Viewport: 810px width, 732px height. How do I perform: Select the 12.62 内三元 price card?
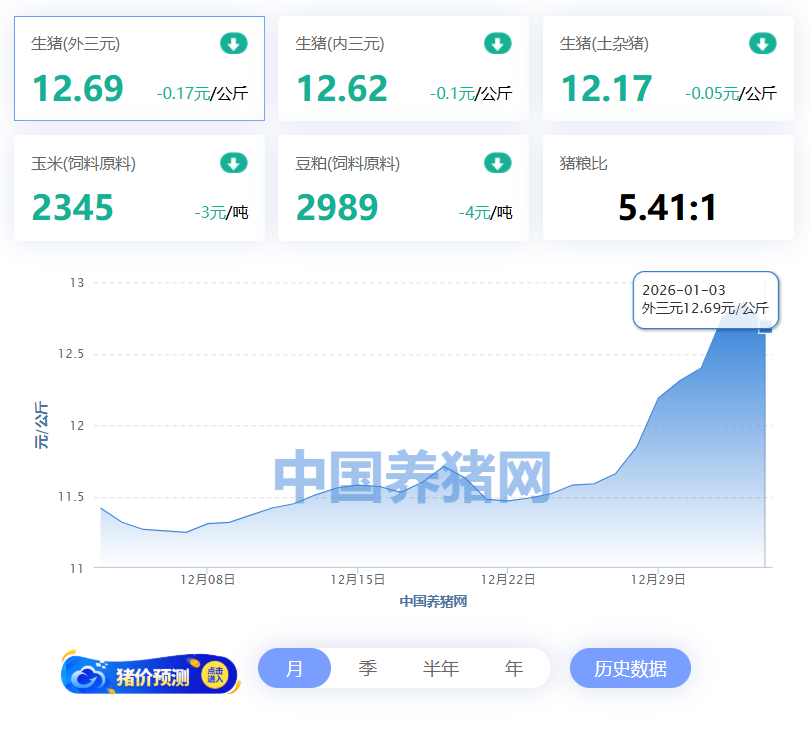coord(403,69)
